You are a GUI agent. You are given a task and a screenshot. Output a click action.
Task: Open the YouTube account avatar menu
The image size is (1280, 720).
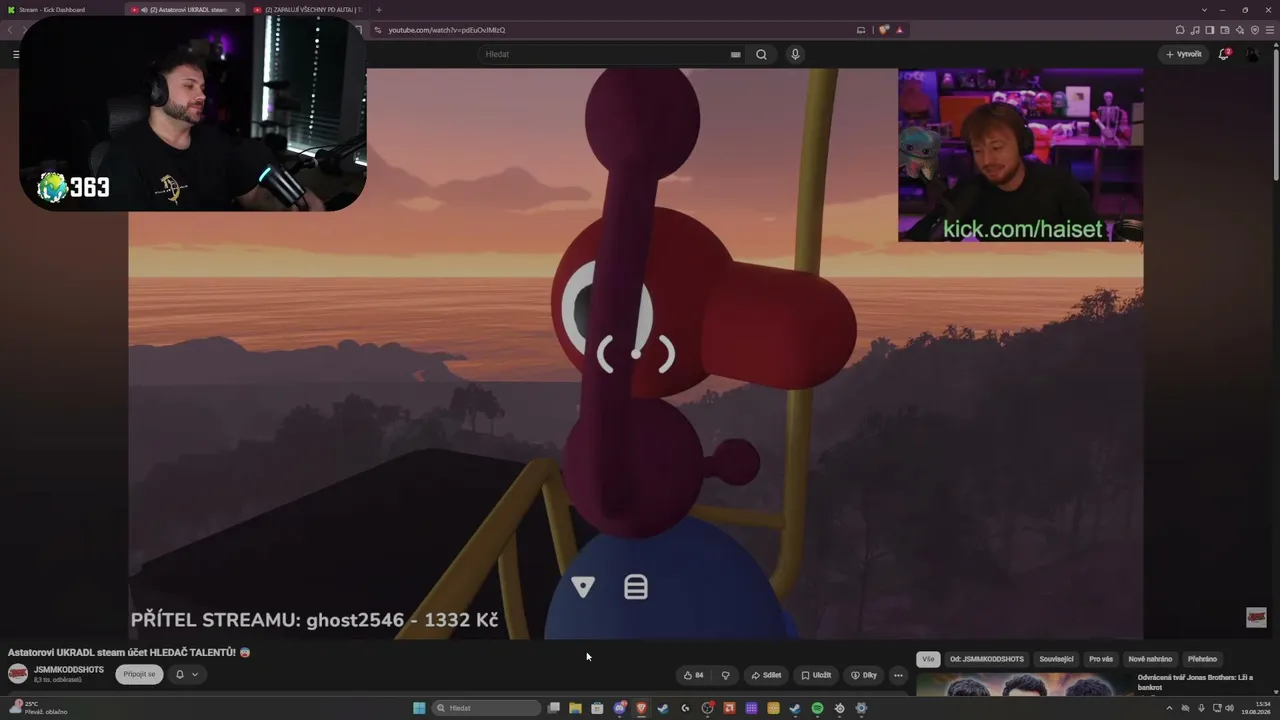(1253, 54)
